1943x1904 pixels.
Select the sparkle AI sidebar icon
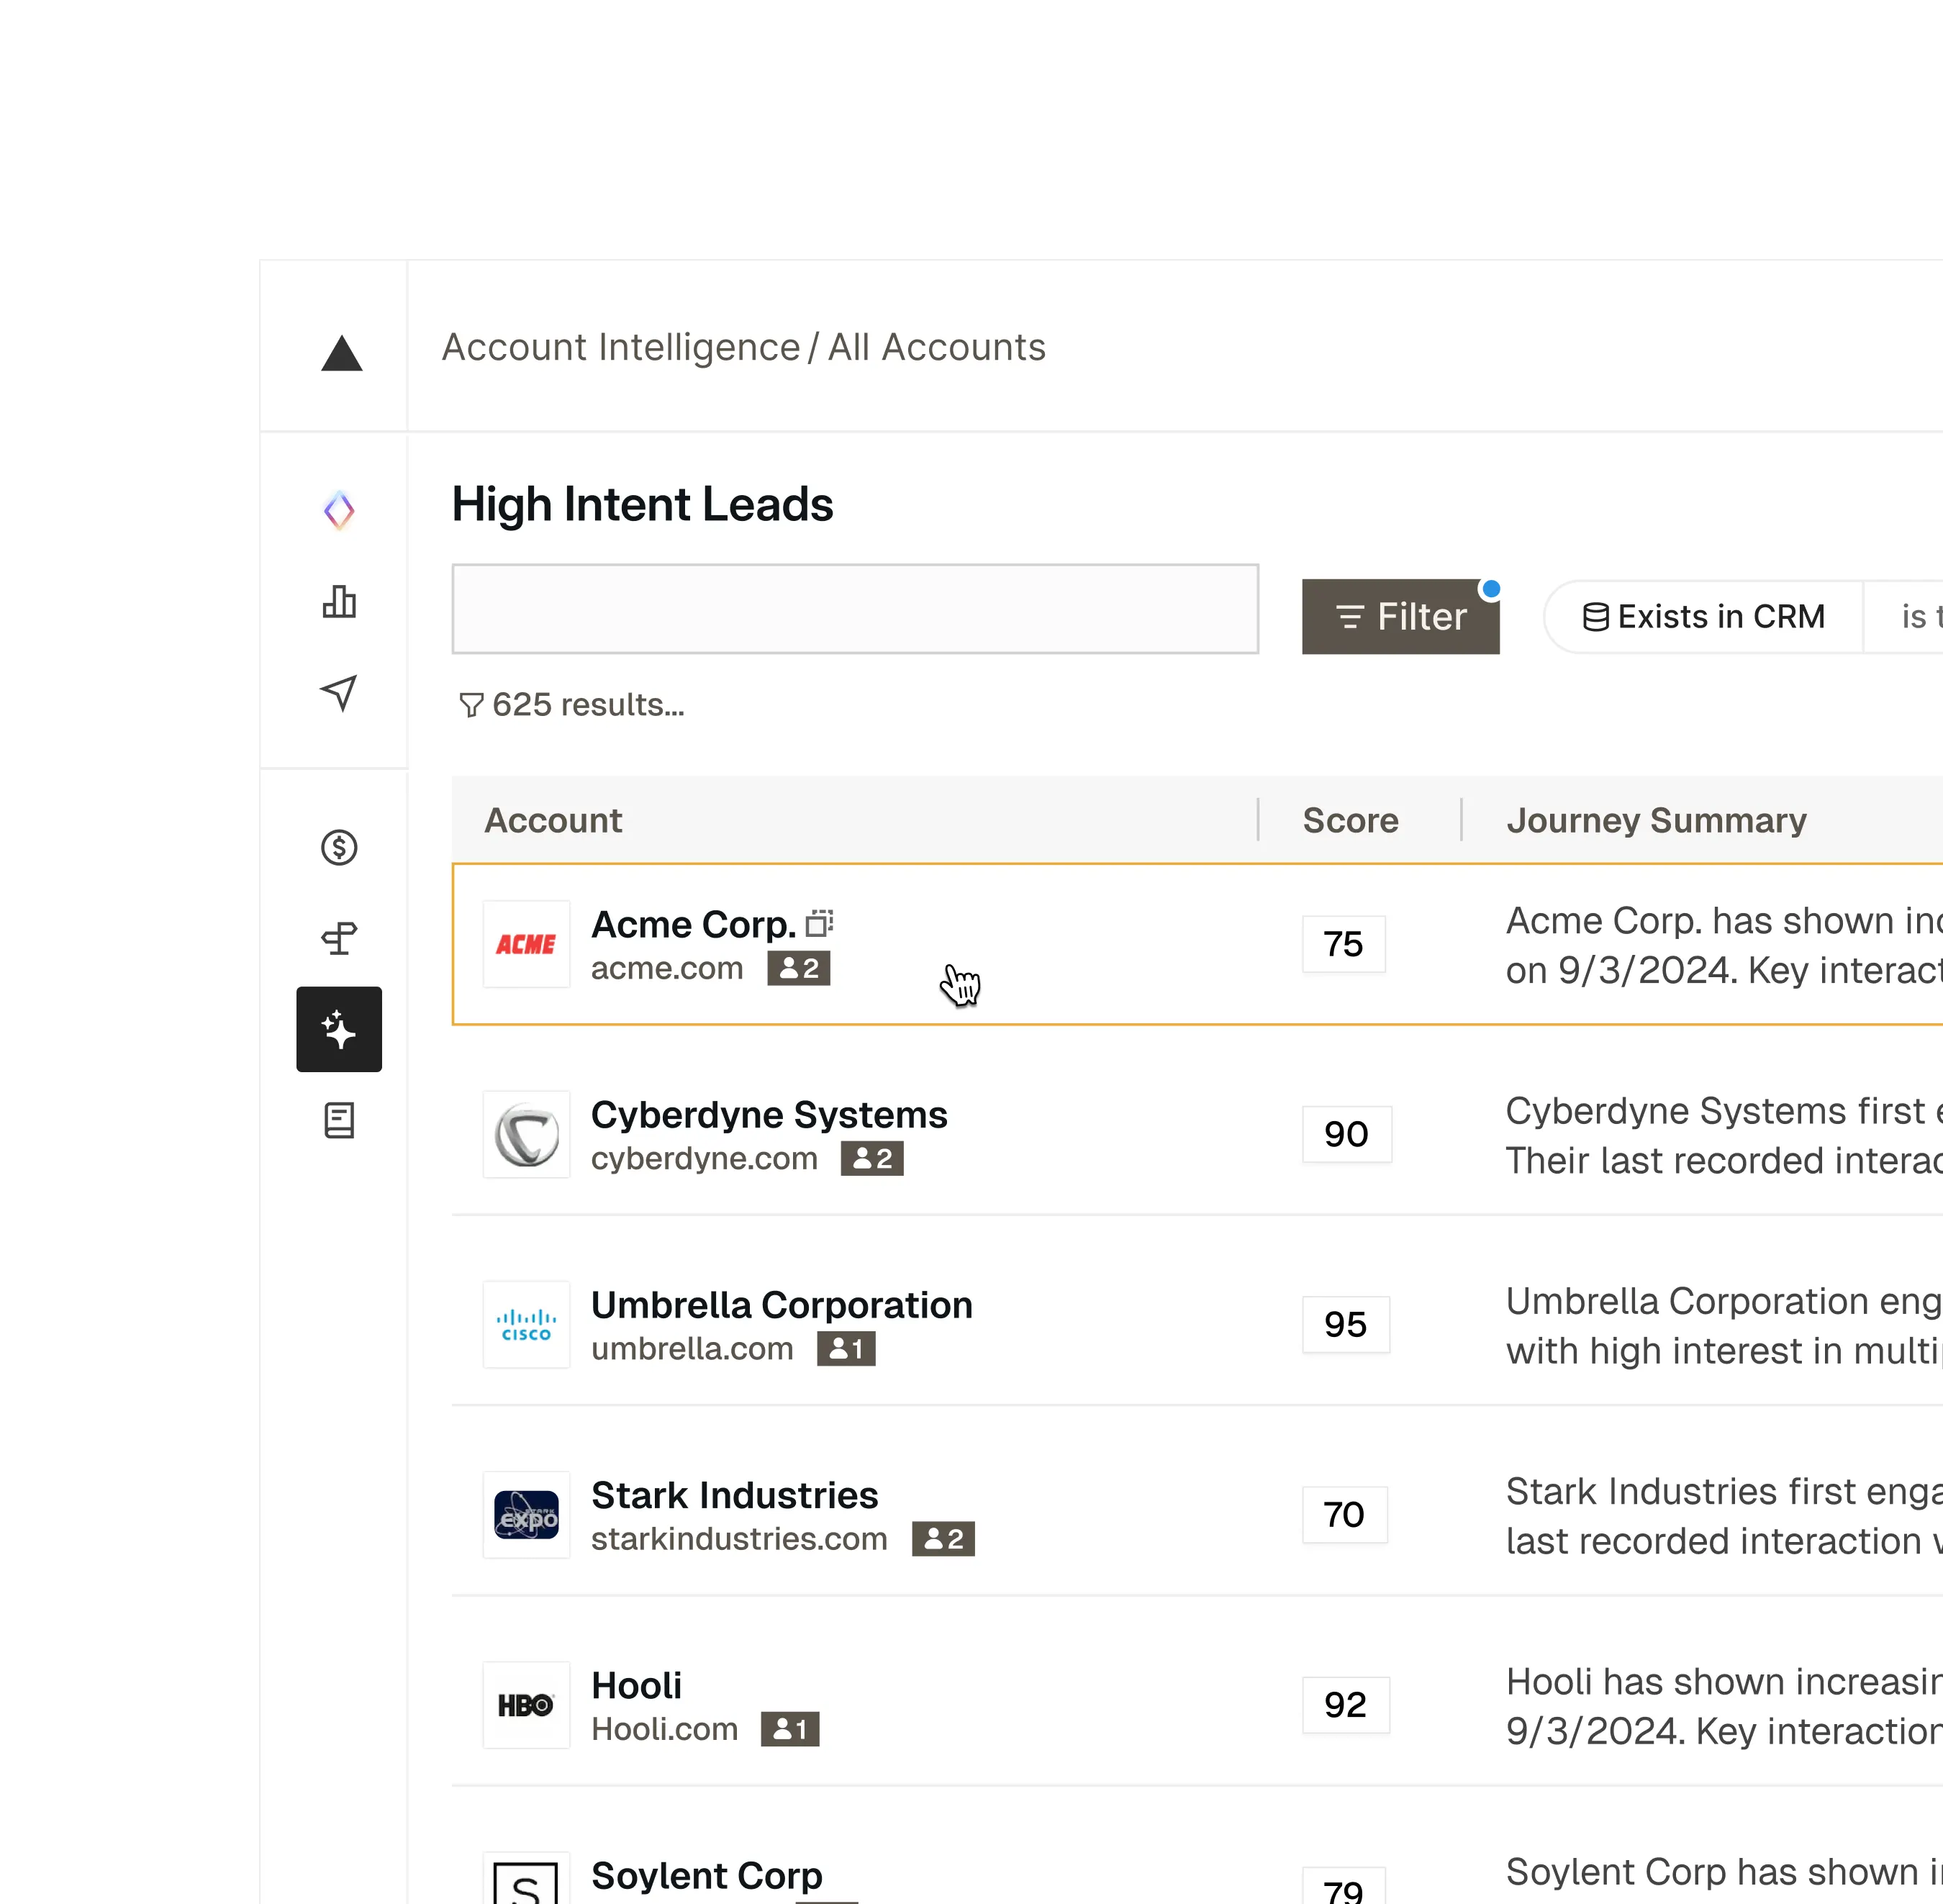pyautogui.click(x=339, y=1029)
